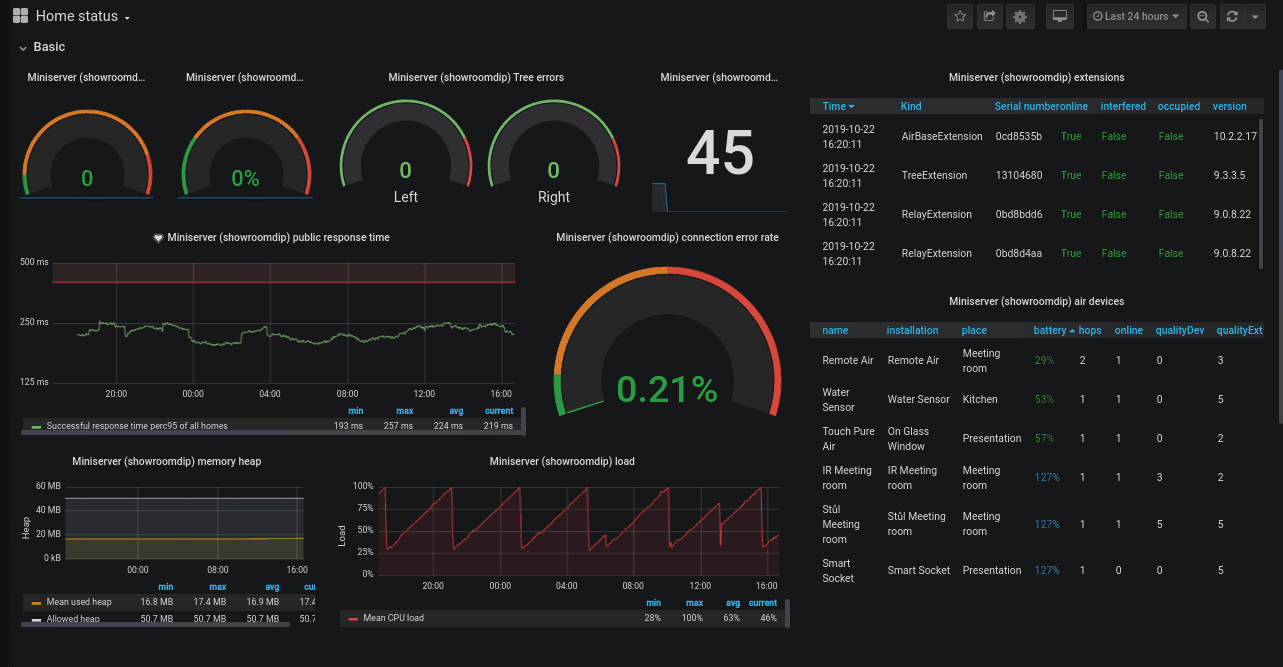Sort air devices by battery column
Viewport: 1283px width, 667px height.
click(x=1054, y=330)
